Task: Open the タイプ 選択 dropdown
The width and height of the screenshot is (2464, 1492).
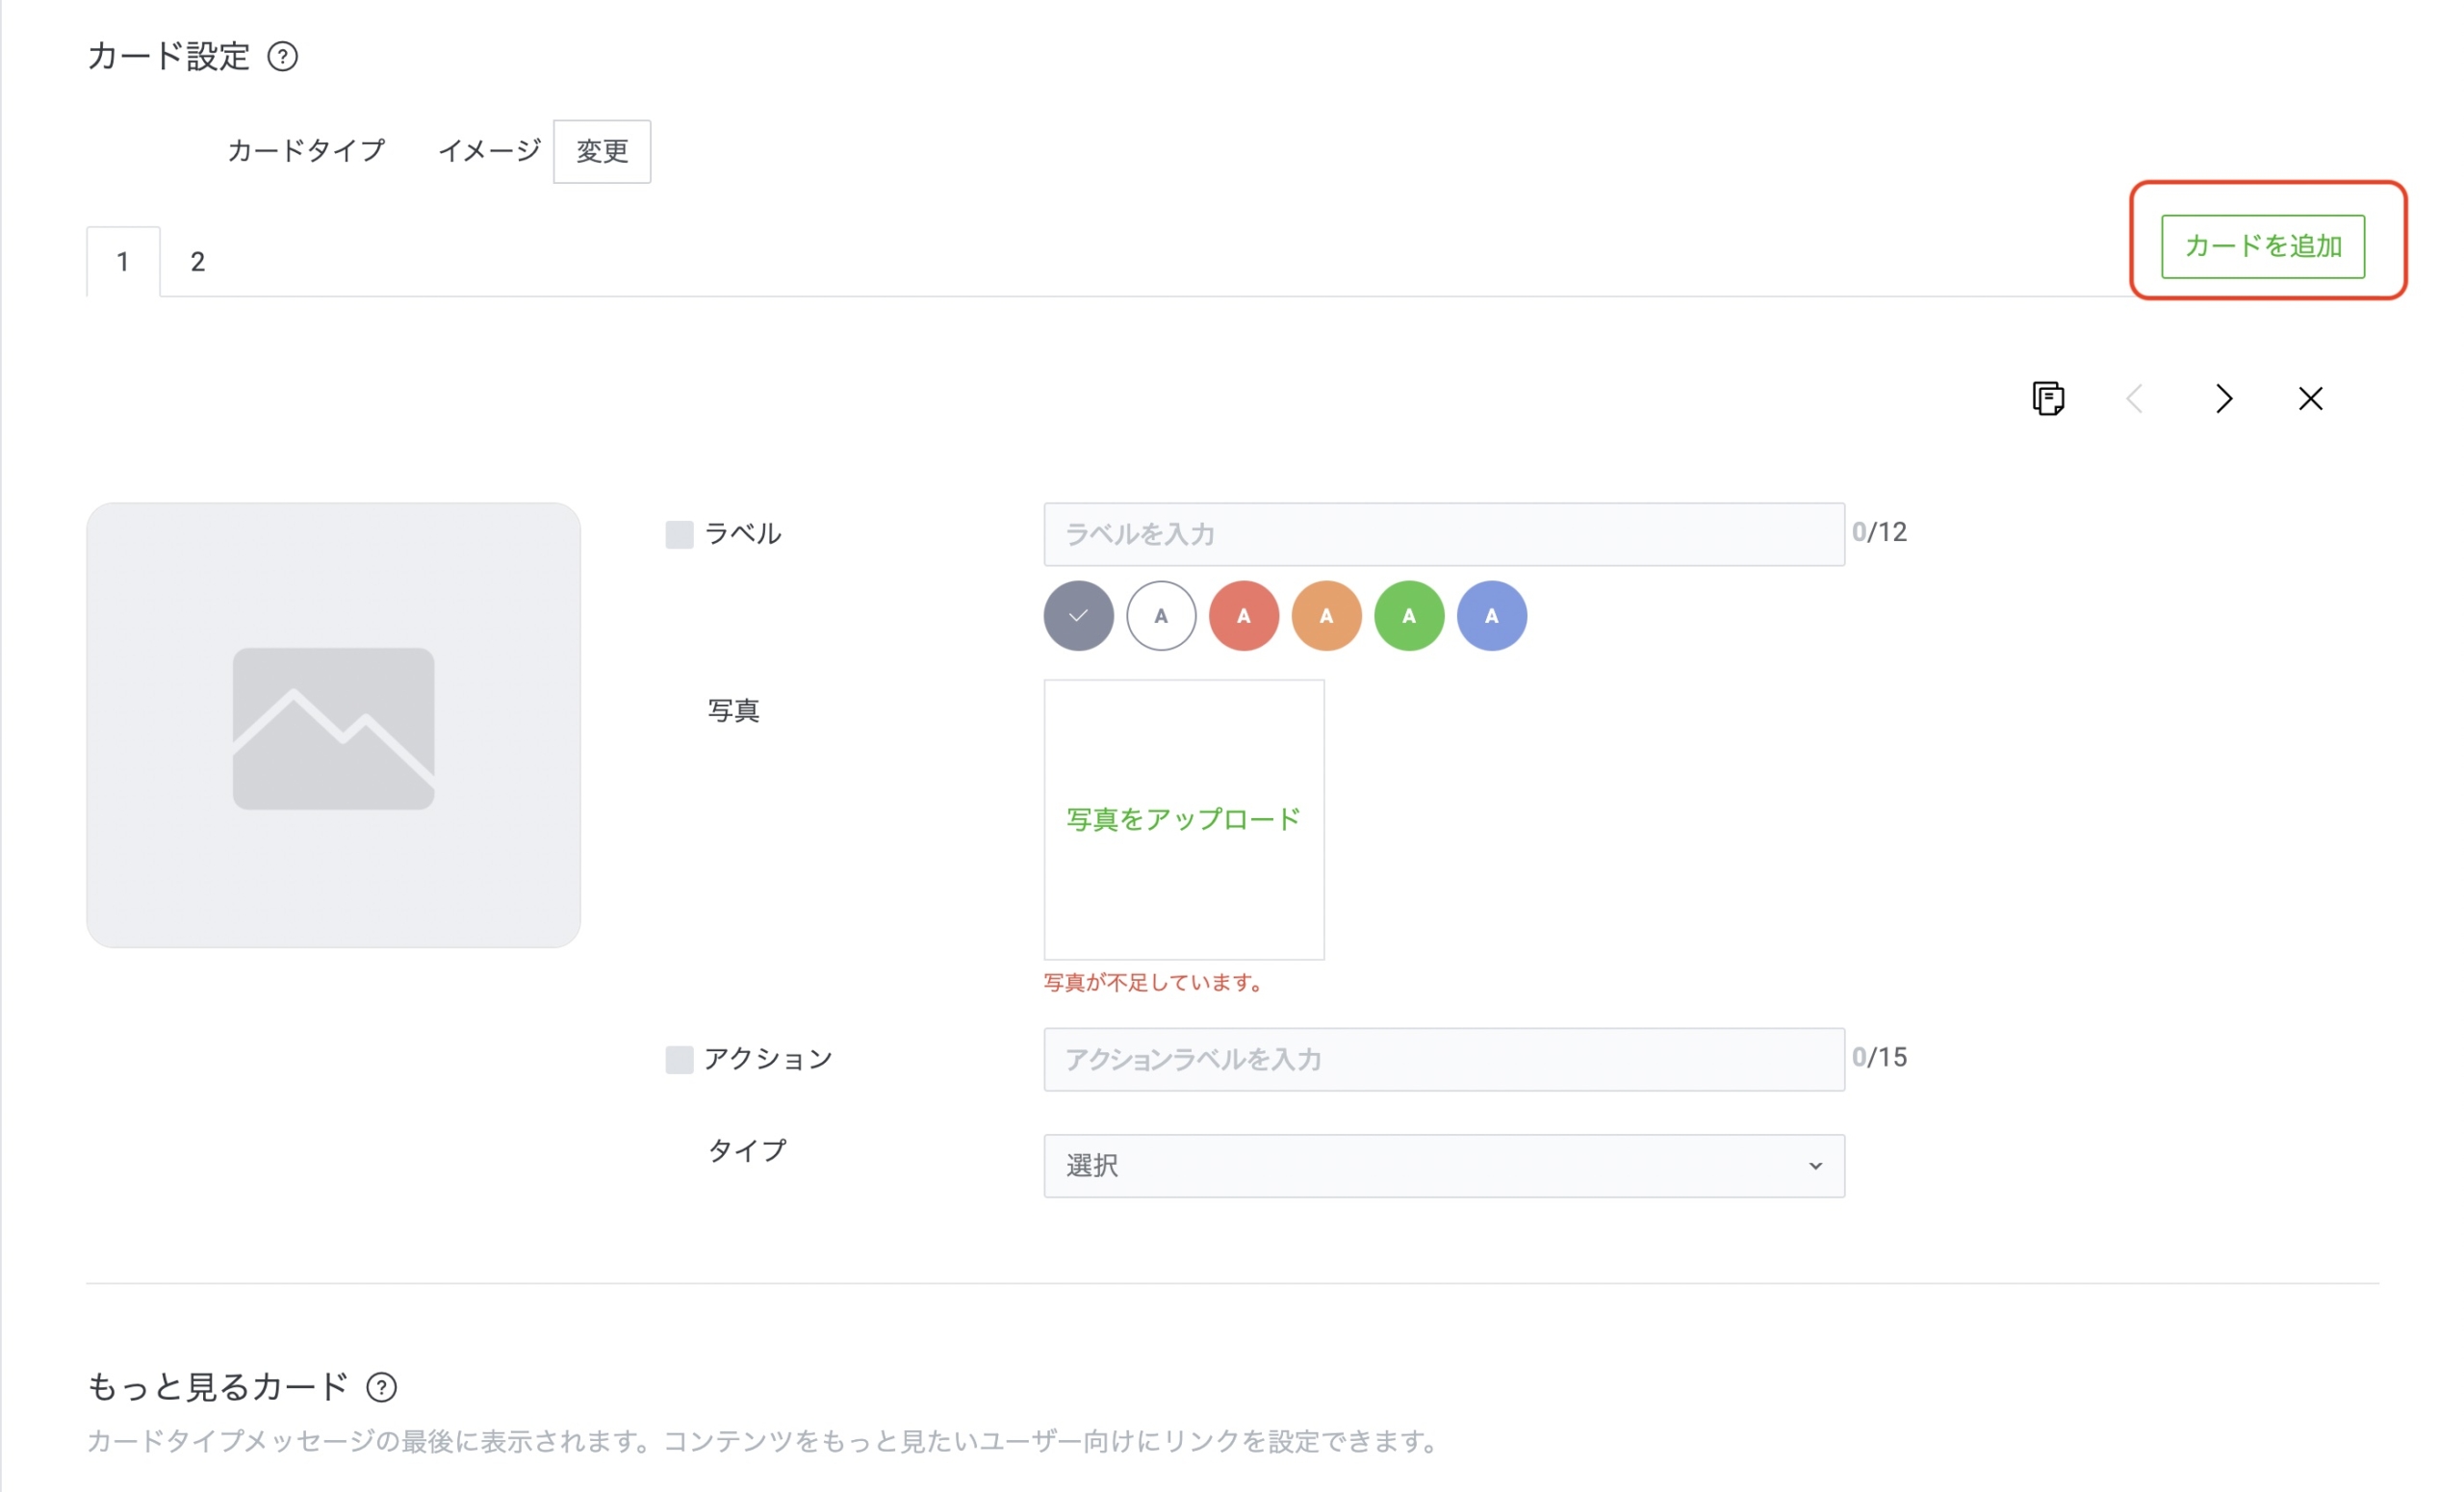Action: click(x=1443, y=1166)
